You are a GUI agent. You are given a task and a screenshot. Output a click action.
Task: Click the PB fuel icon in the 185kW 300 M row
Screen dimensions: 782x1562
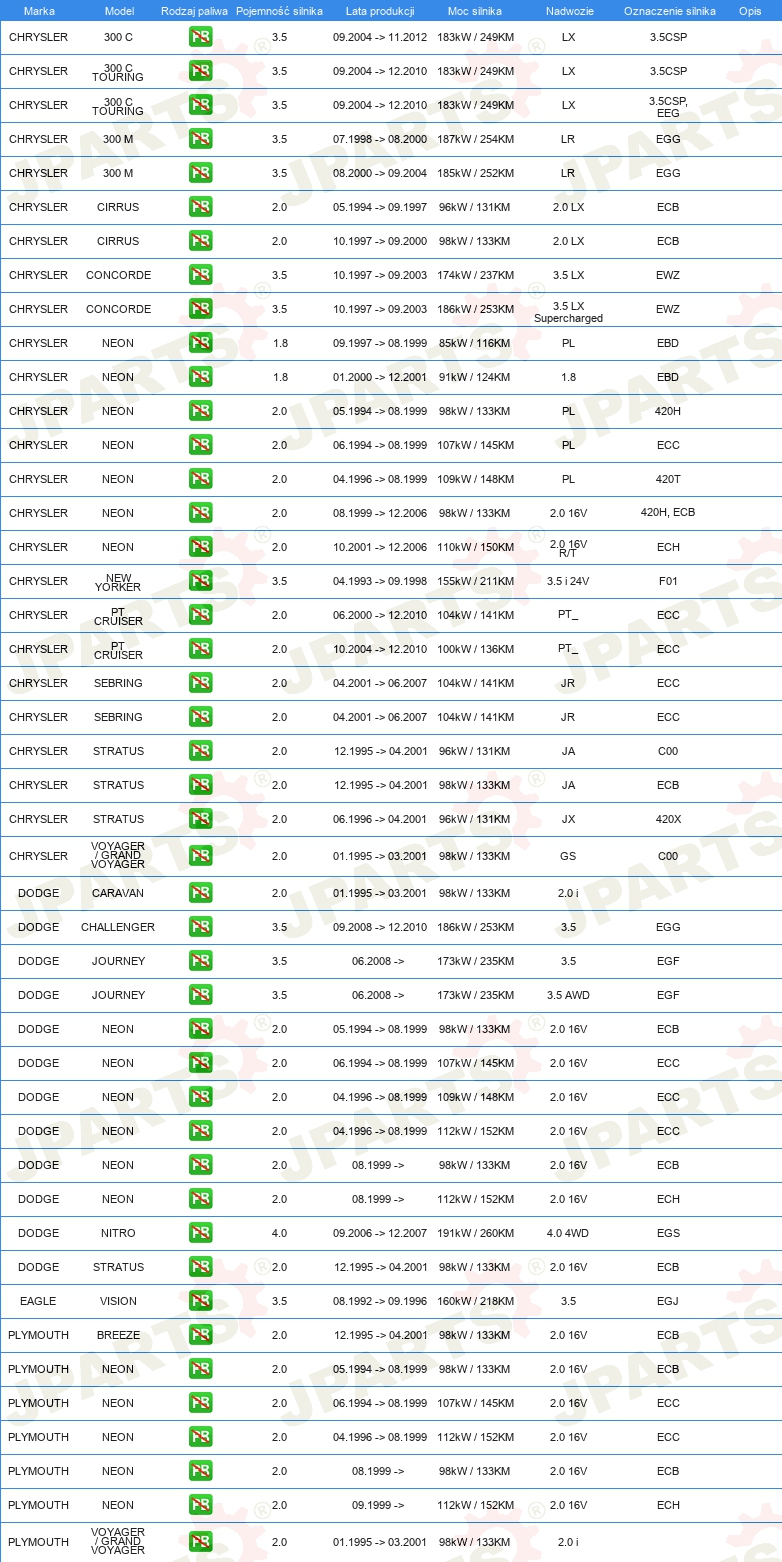(200, 173)
